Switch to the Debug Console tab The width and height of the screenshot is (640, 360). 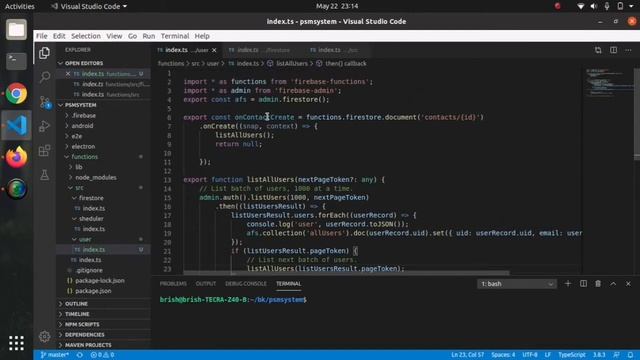(246, 284)
